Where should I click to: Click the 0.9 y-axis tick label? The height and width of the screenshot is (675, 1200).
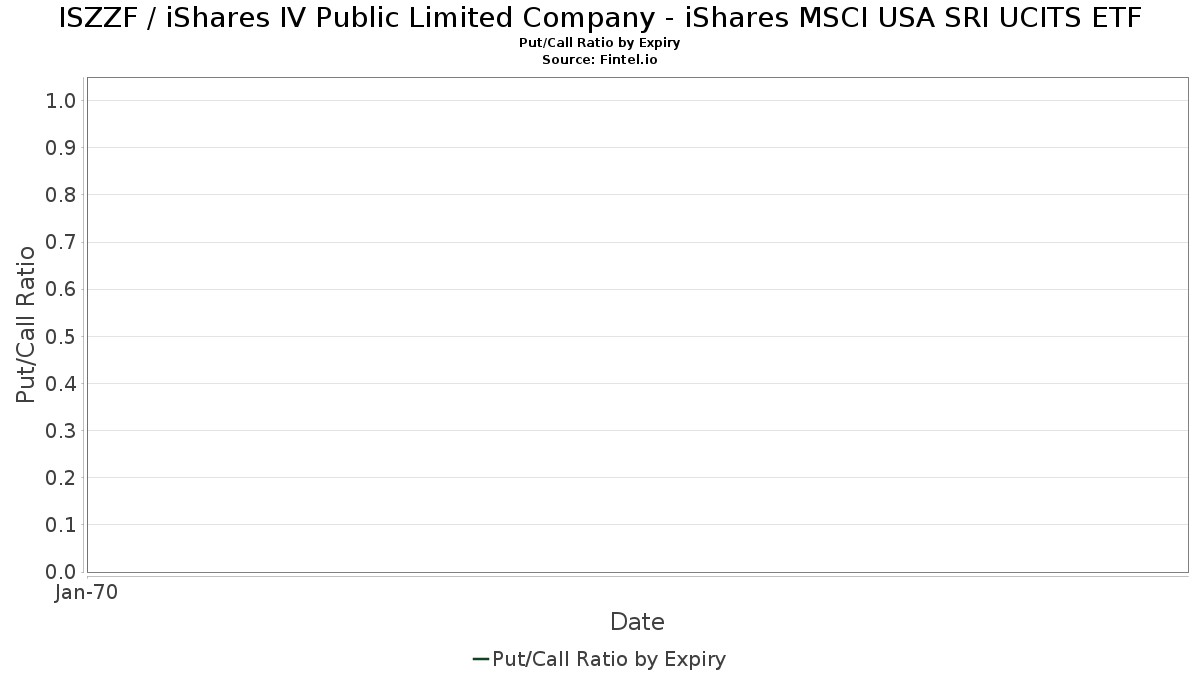point(61,148)
